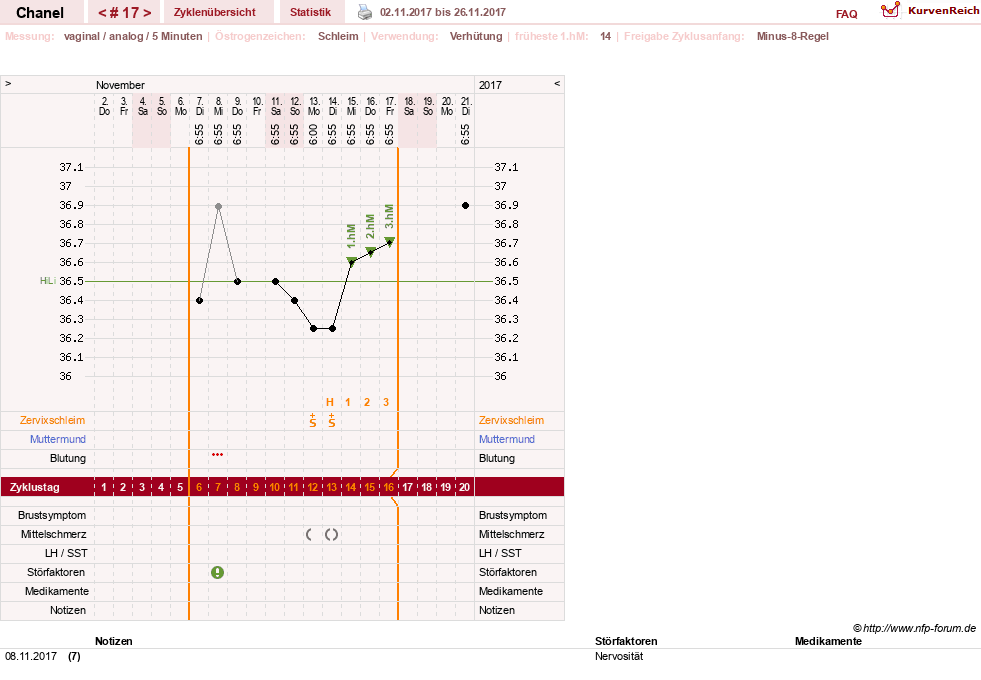Select the grey excluded 36.9 temperature point

pos(218,206)
